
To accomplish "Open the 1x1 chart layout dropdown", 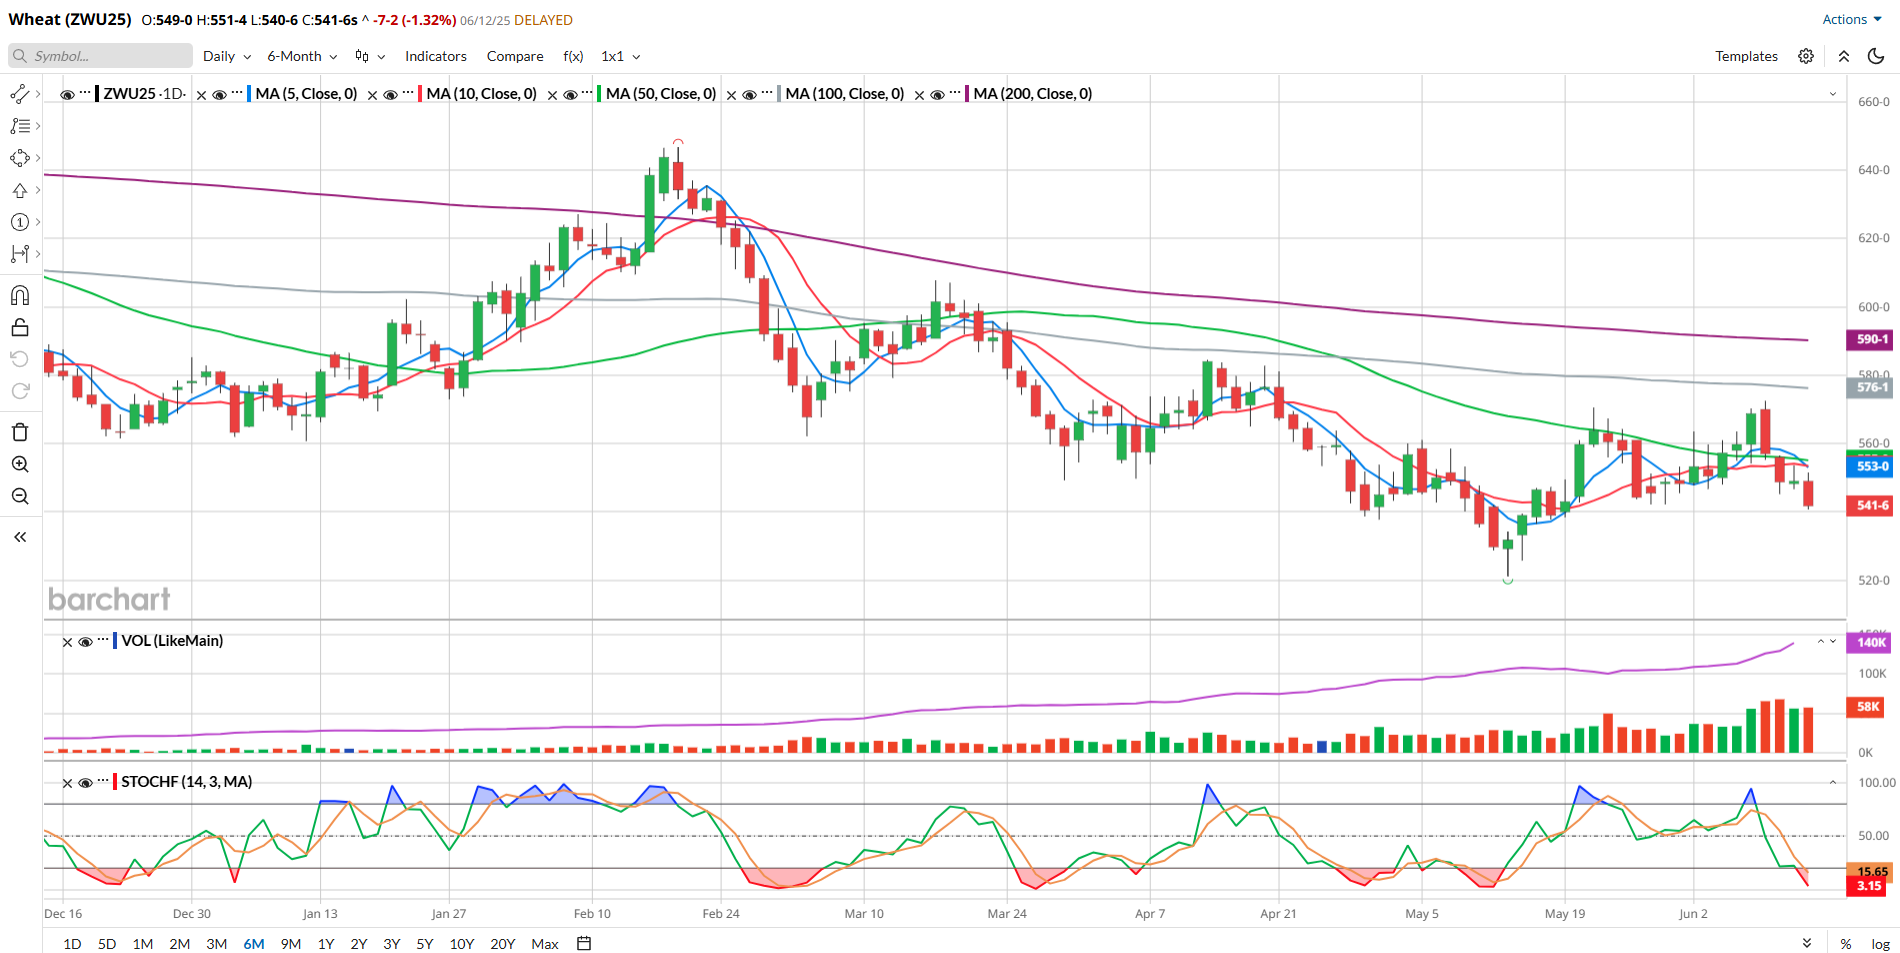I will click(621, 56).
